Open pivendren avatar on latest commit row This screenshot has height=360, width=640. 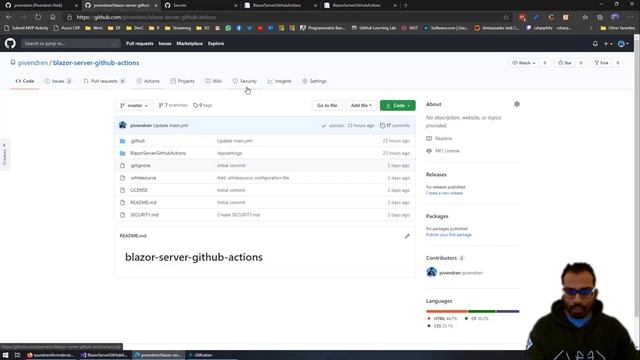[122, 125]
